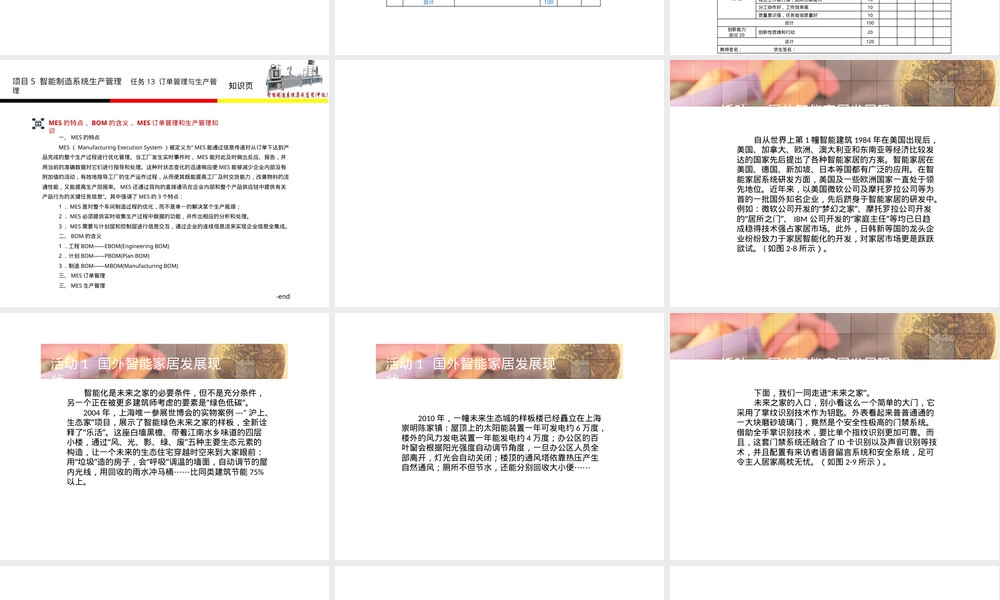Image resolution: width=1000 pixels, height=600 pixels.
Task: Click the paragraph starting 'MES ( Manufacturing Execution System )'
Action: (x=166, y=172)
